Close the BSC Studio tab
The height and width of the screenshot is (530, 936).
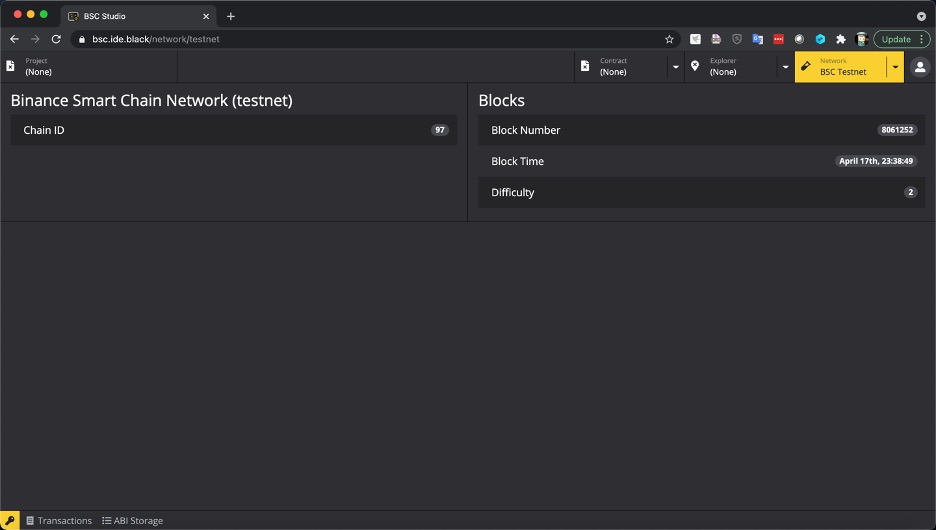pos(206,16)
